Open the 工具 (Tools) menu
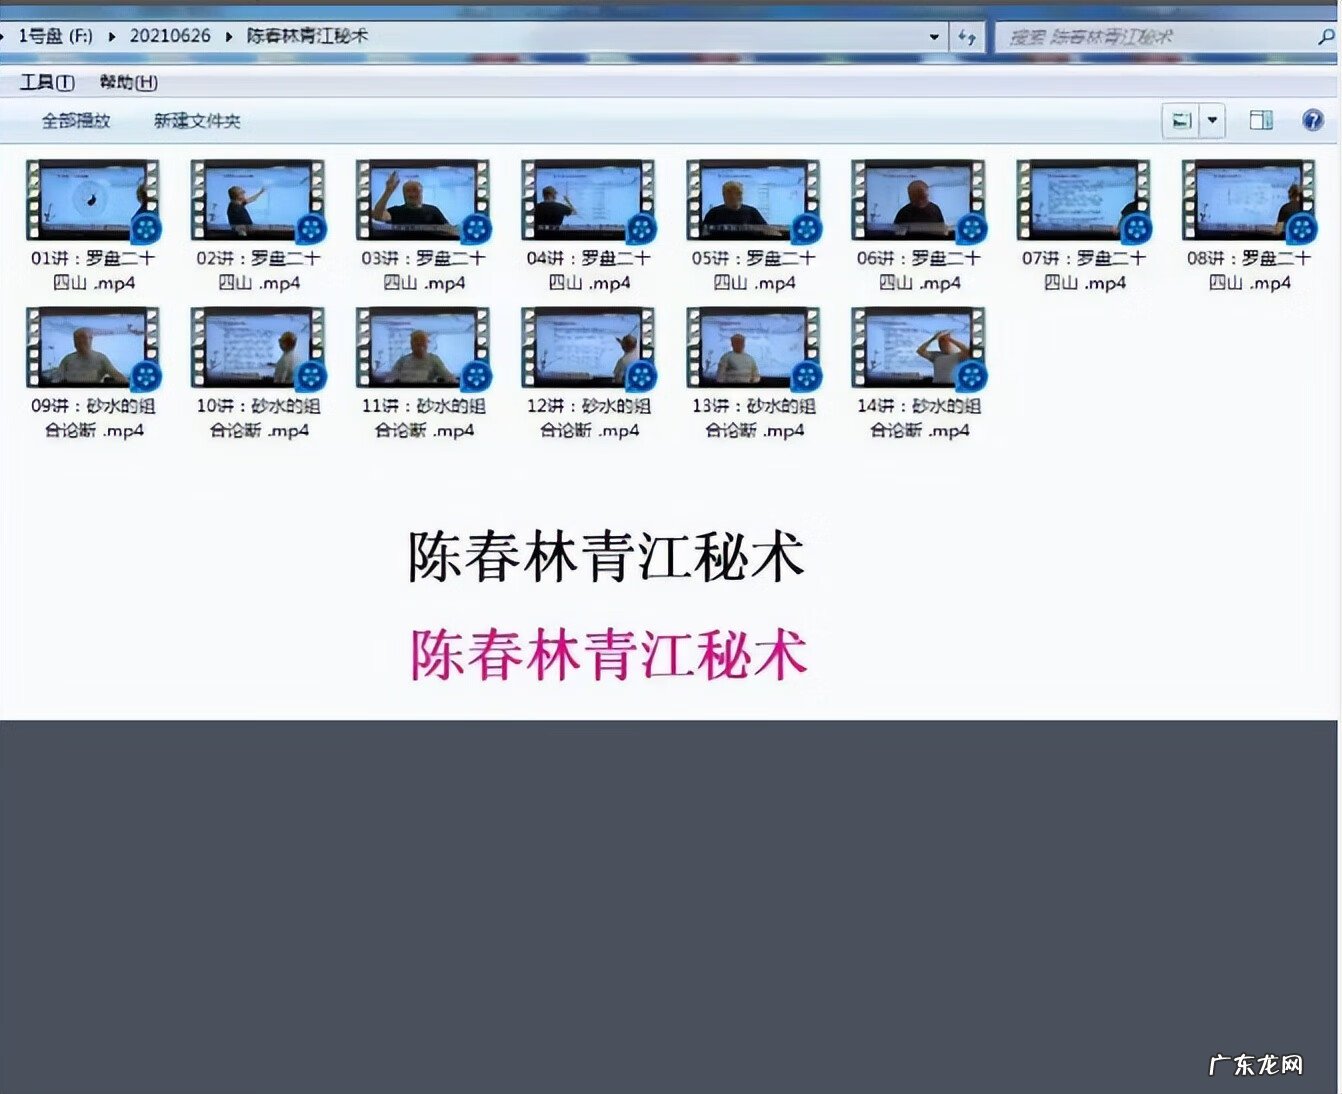Viewport: 1342px width, 1094px height. pyautogui.click(x=48, y=83)
